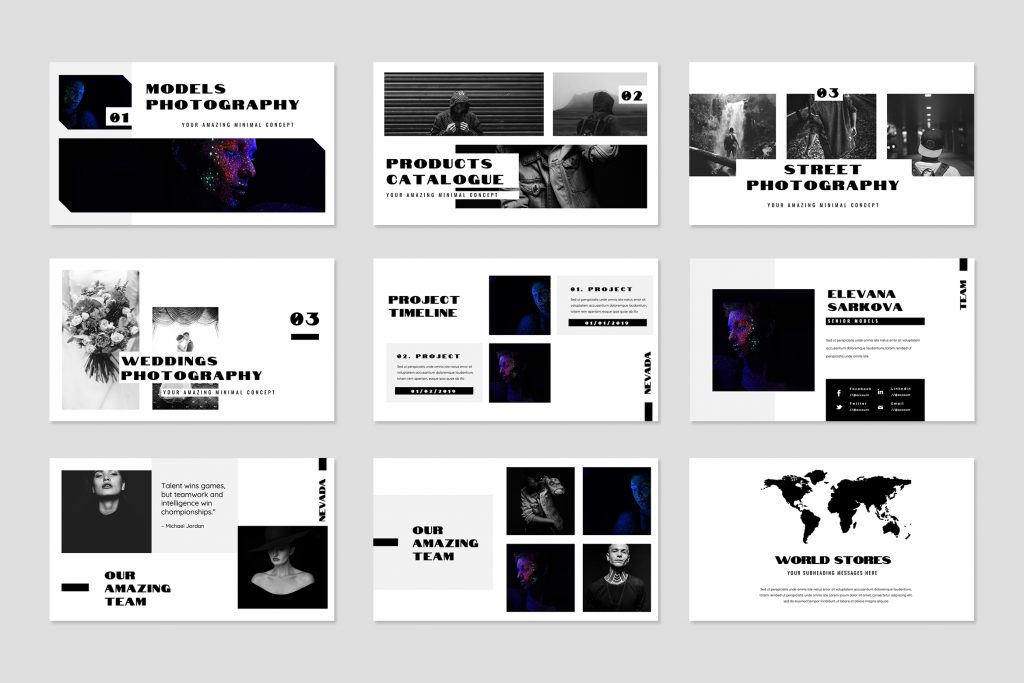Select bottom-left glitter-face photo on four-photo team slide
Viewport: 1024px width, 683px height.
(x=541, y=578)
